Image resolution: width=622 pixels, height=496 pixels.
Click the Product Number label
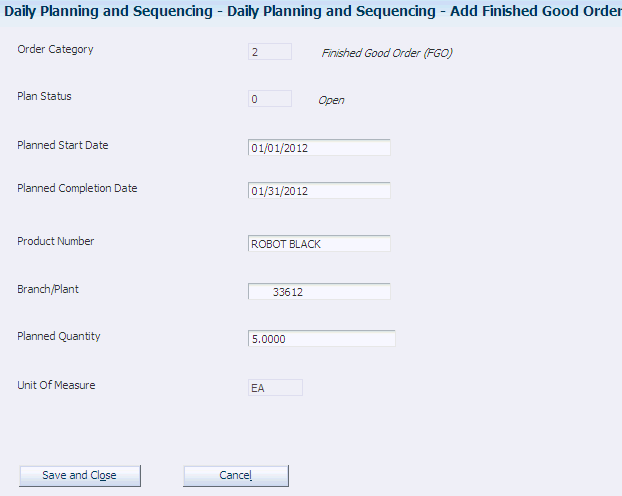(56, 241)
